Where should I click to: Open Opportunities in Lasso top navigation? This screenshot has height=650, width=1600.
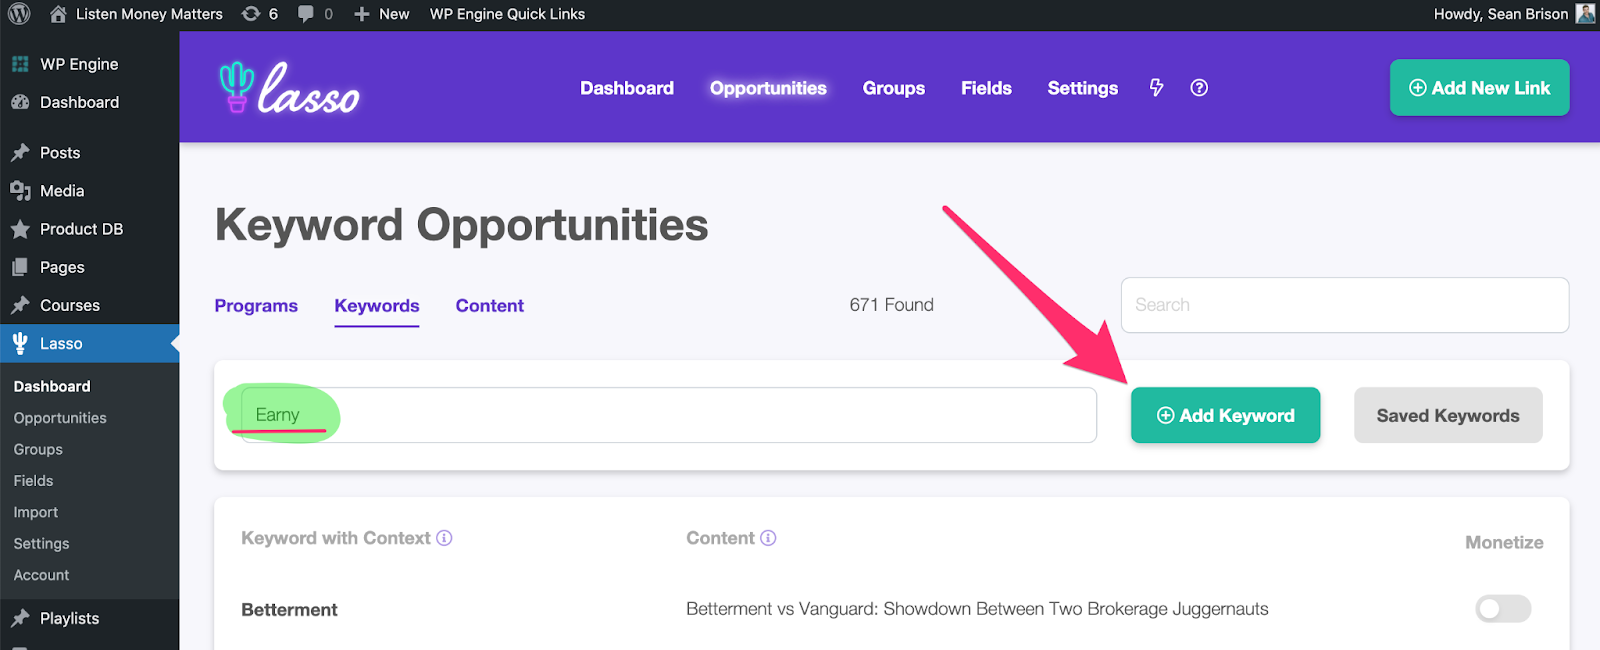(x=768, y=88)
